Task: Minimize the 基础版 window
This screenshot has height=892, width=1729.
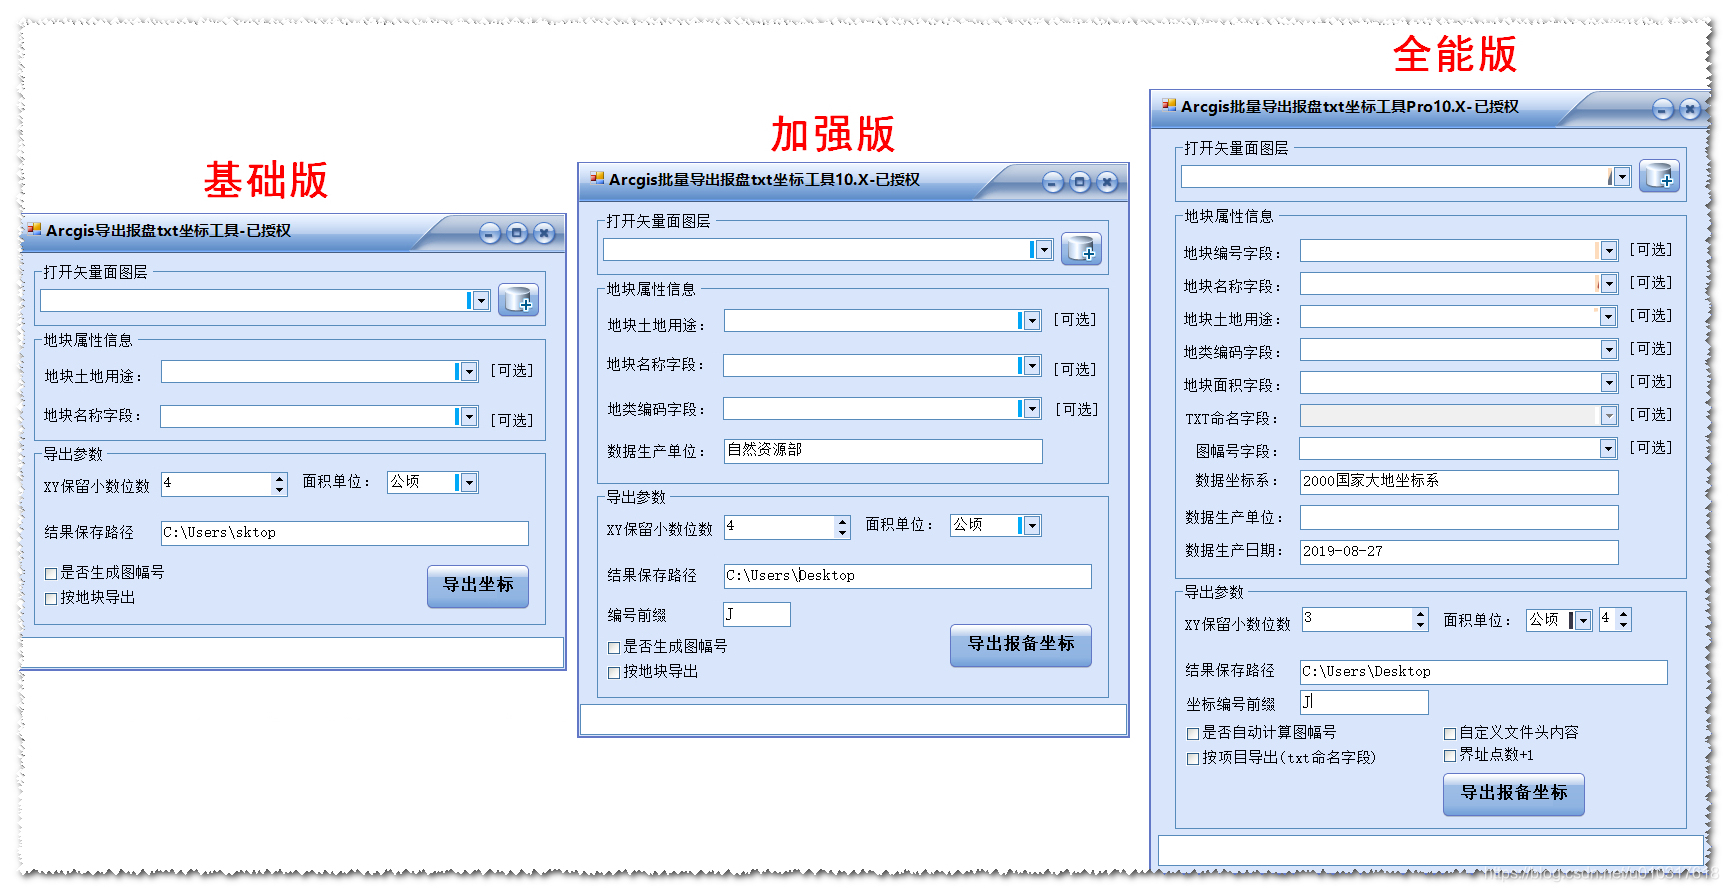Action: (x=490, y=233)
